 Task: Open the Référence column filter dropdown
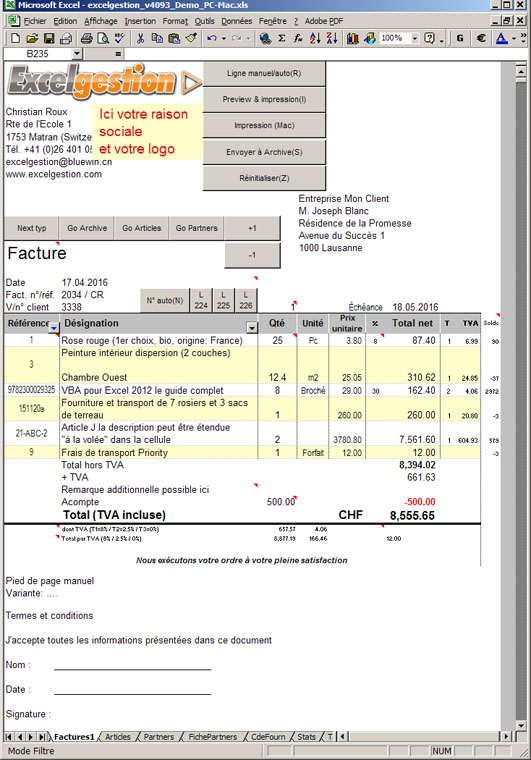(x=54, y=328)
